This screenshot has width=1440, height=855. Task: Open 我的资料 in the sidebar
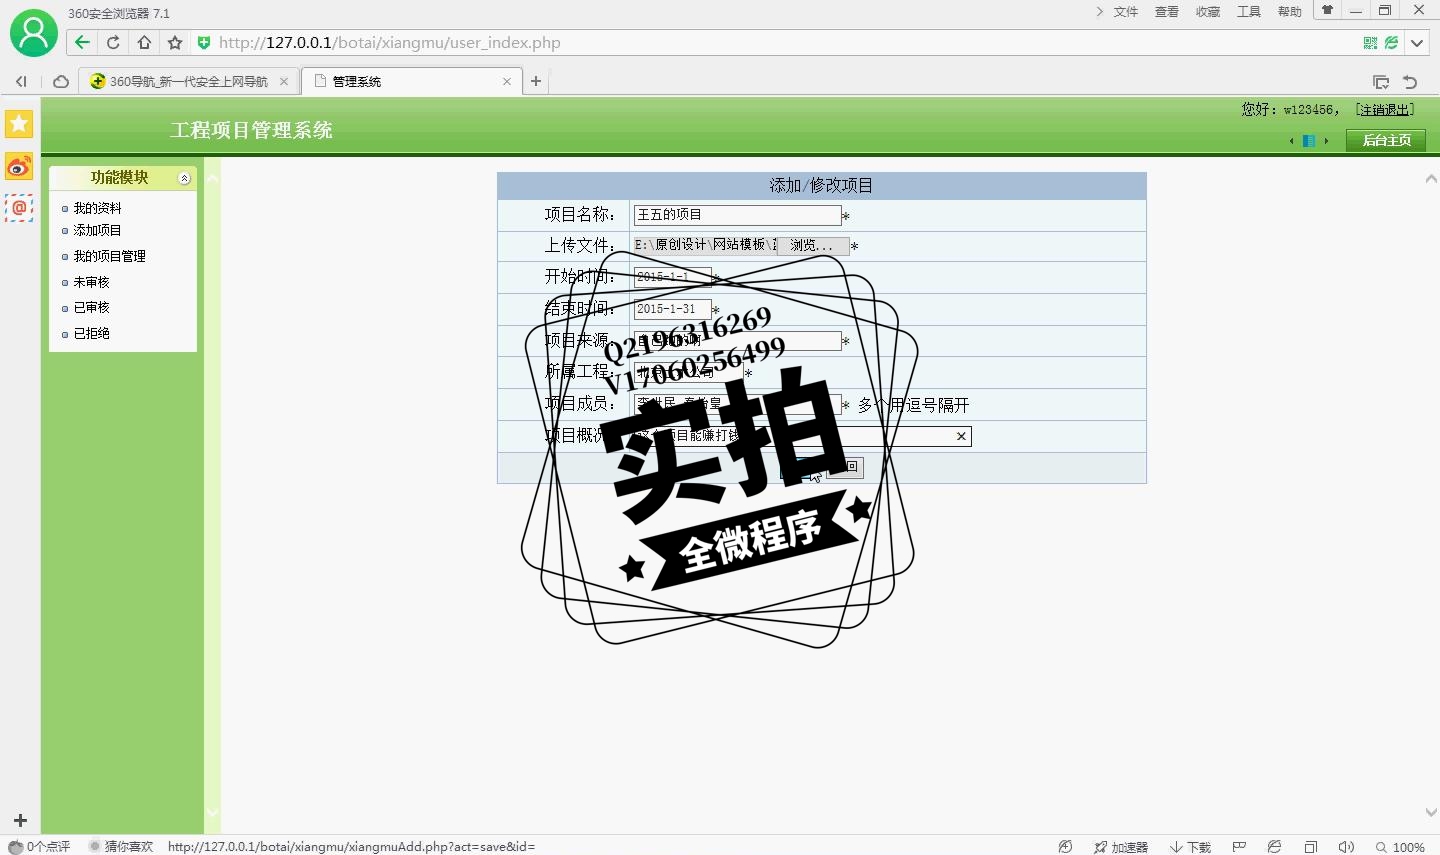(97, 208)
